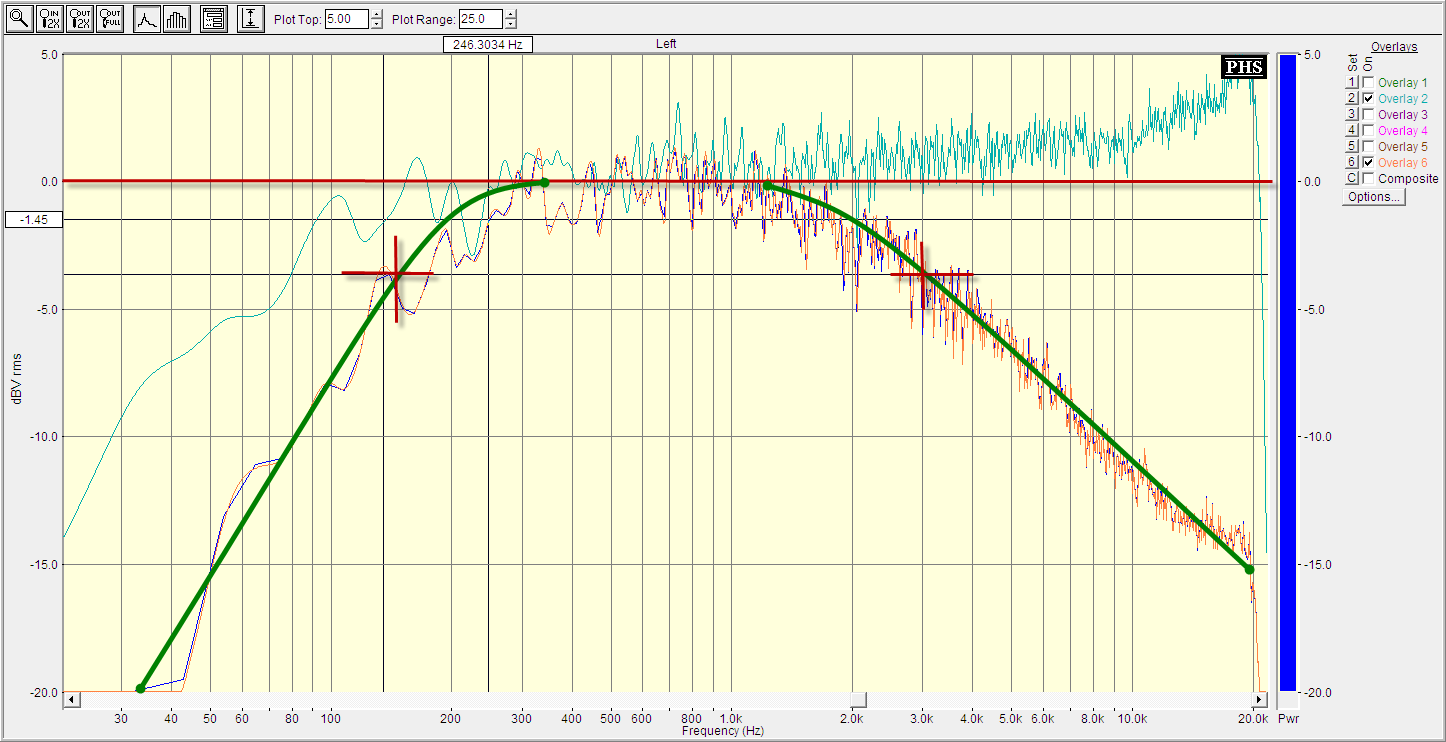This screenshot has width=1446, height=742.
Task: Open the overlay Options dialog
Action: point(1373,197)
